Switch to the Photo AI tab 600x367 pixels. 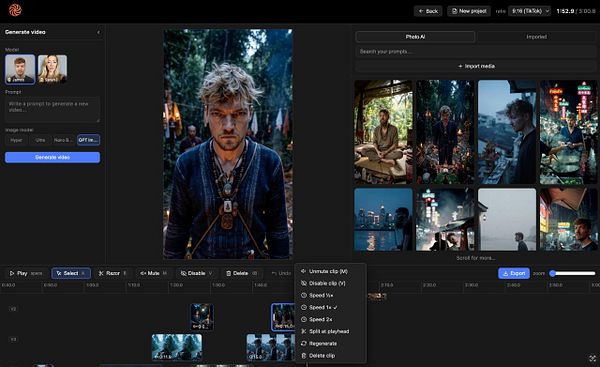[x=415, y=37]
